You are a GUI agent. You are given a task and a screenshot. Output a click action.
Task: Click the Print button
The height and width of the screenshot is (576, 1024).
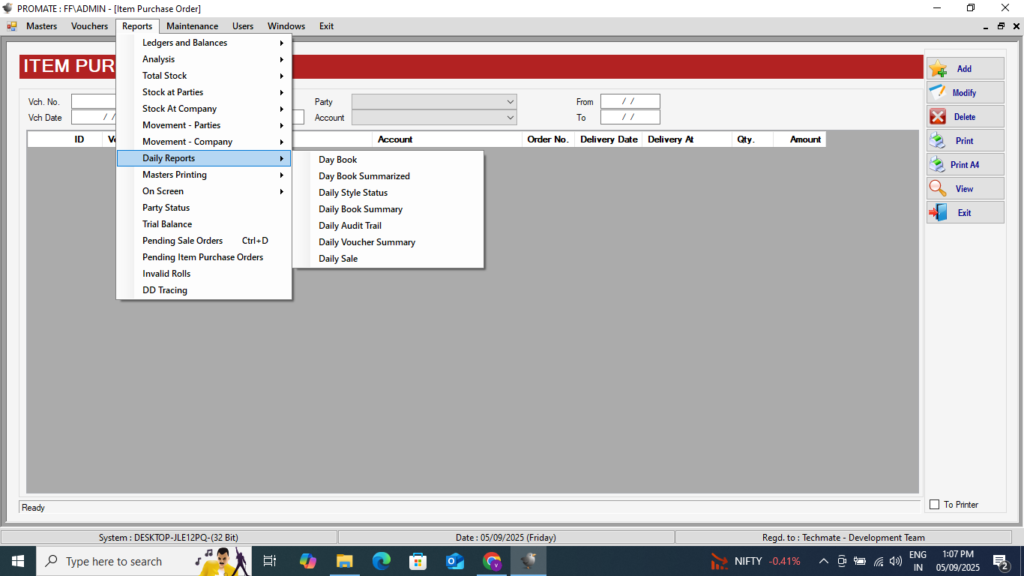point(964,141)
